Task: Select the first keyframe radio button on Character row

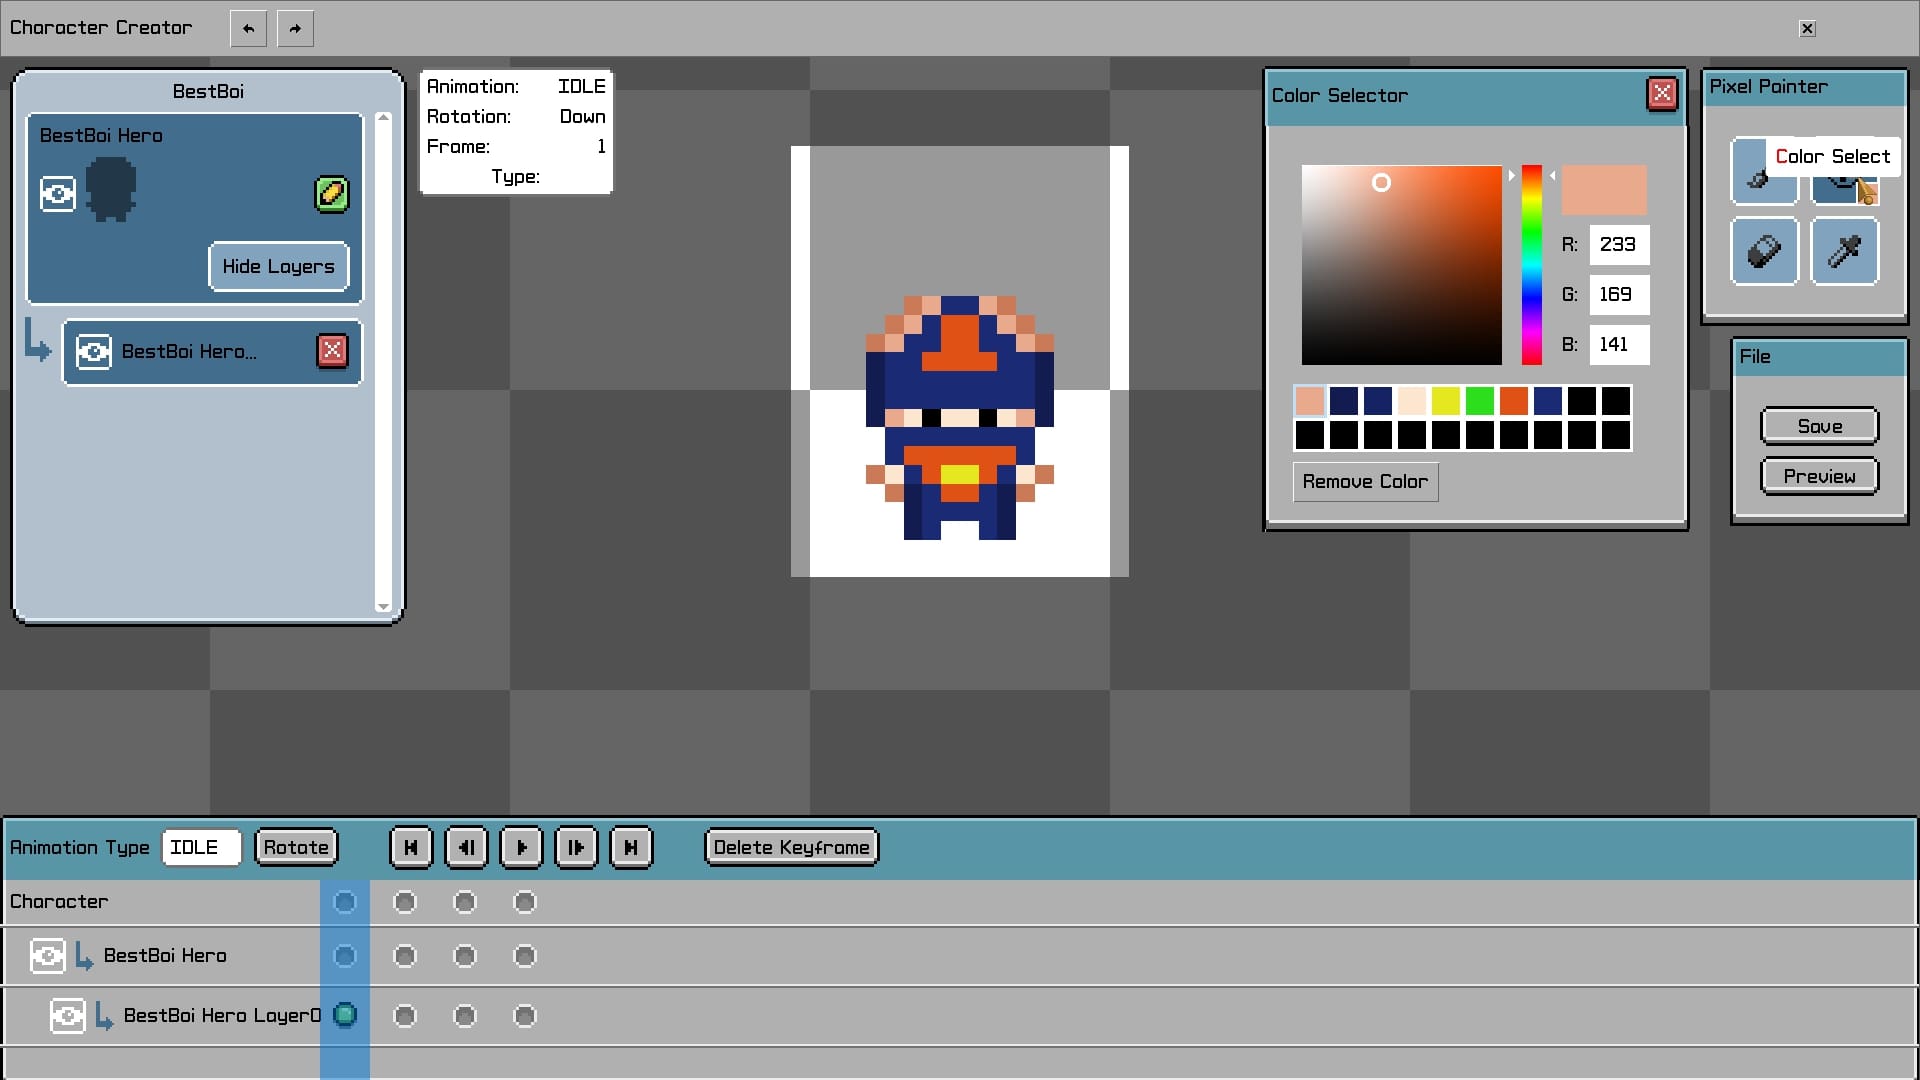Action: (344, 902)
